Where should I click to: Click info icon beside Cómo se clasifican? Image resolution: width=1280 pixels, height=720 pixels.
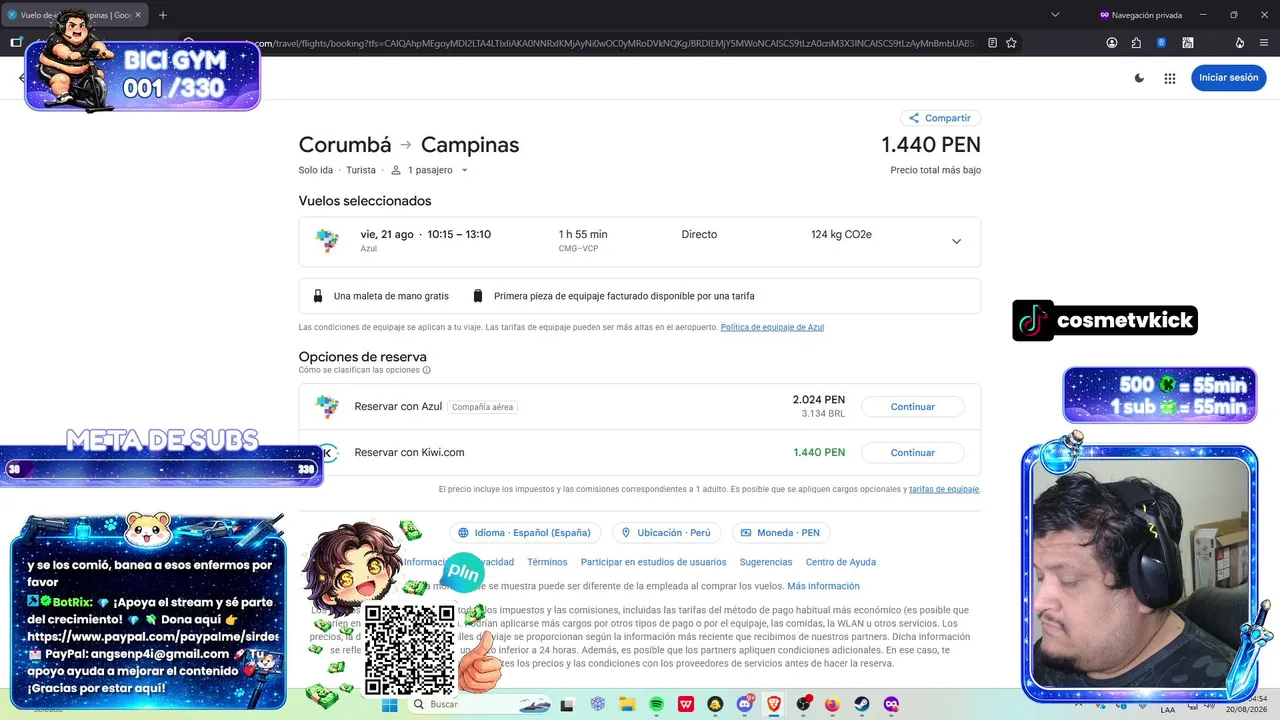click(426, 370)
